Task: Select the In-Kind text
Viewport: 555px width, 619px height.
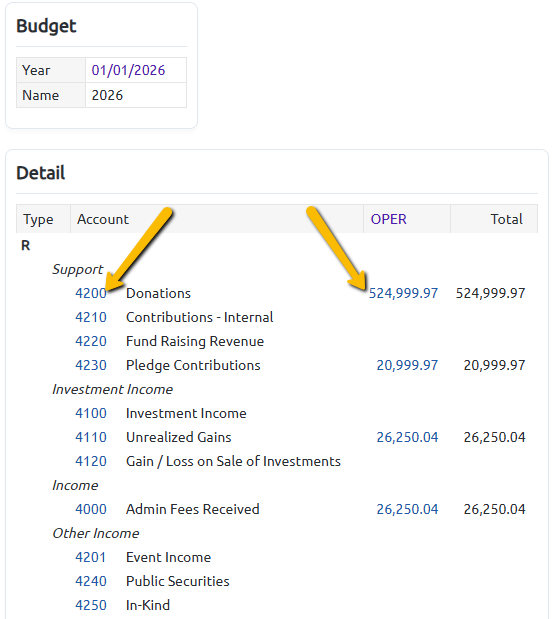Action: click(x=148, y=605)
